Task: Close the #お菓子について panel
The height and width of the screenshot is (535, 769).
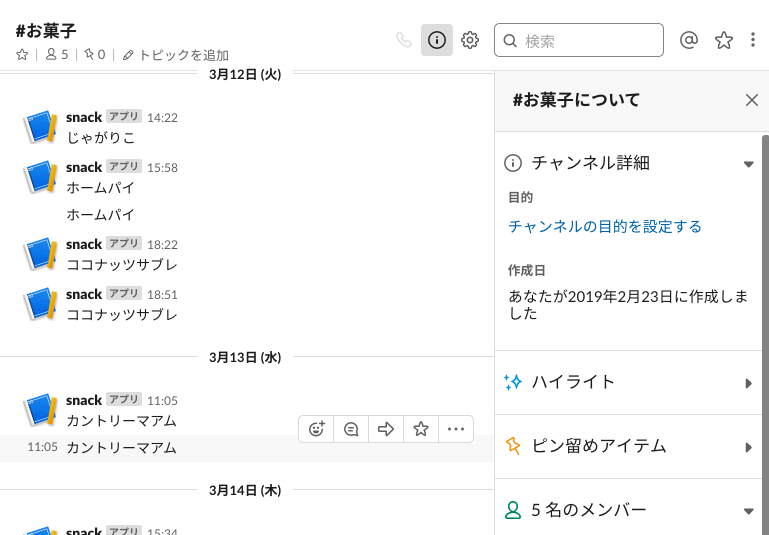Action: click(x=751, y=100)
